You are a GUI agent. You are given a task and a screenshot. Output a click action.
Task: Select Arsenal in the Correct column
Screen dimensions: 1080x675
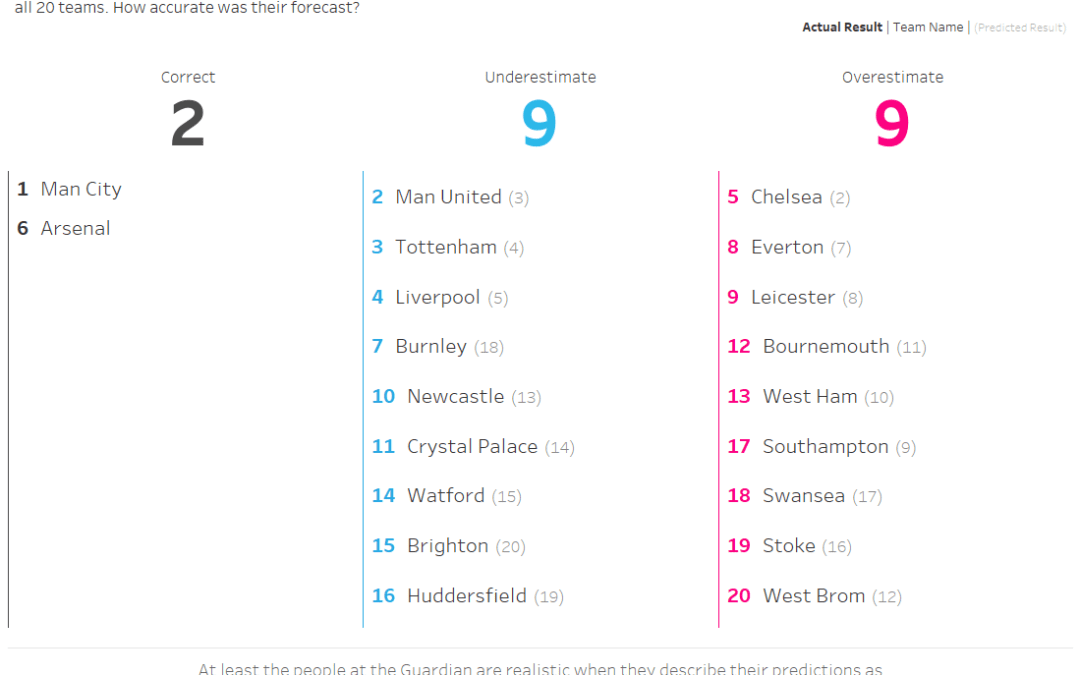coord(75,229)
